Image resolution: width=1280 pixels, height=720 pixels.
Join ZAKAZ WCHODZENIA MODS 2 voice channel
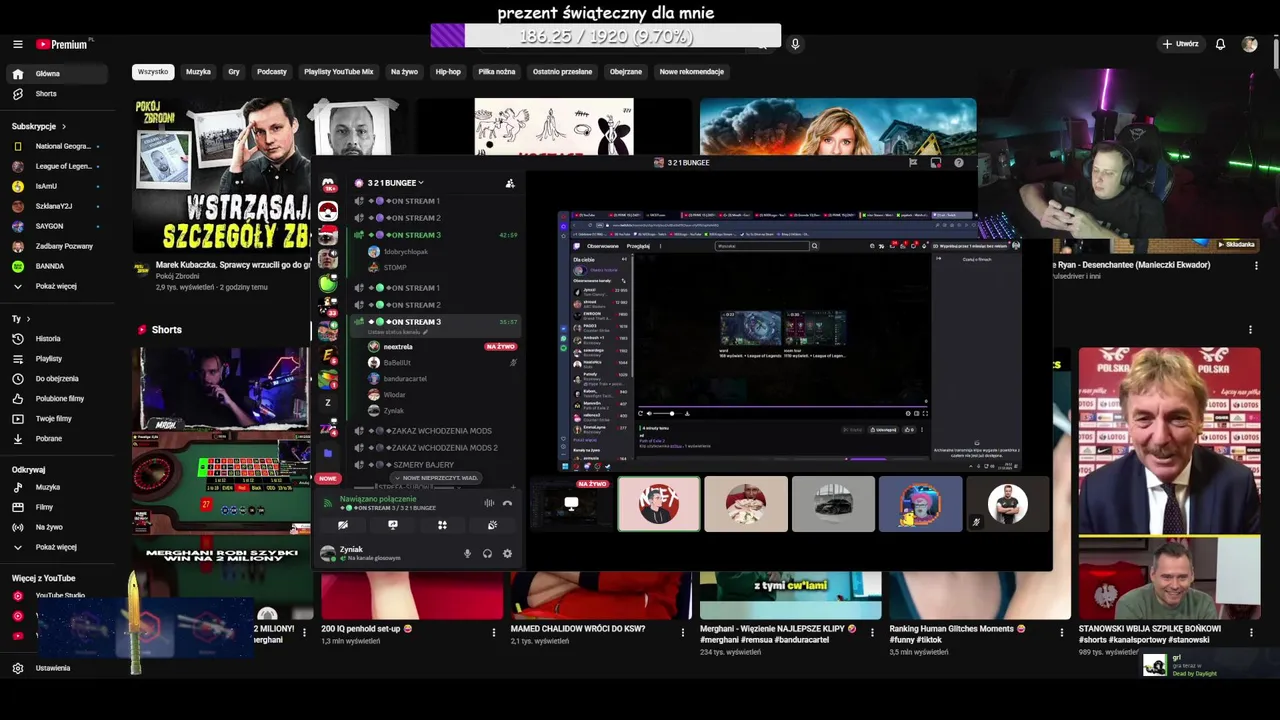tap(436, 448)
